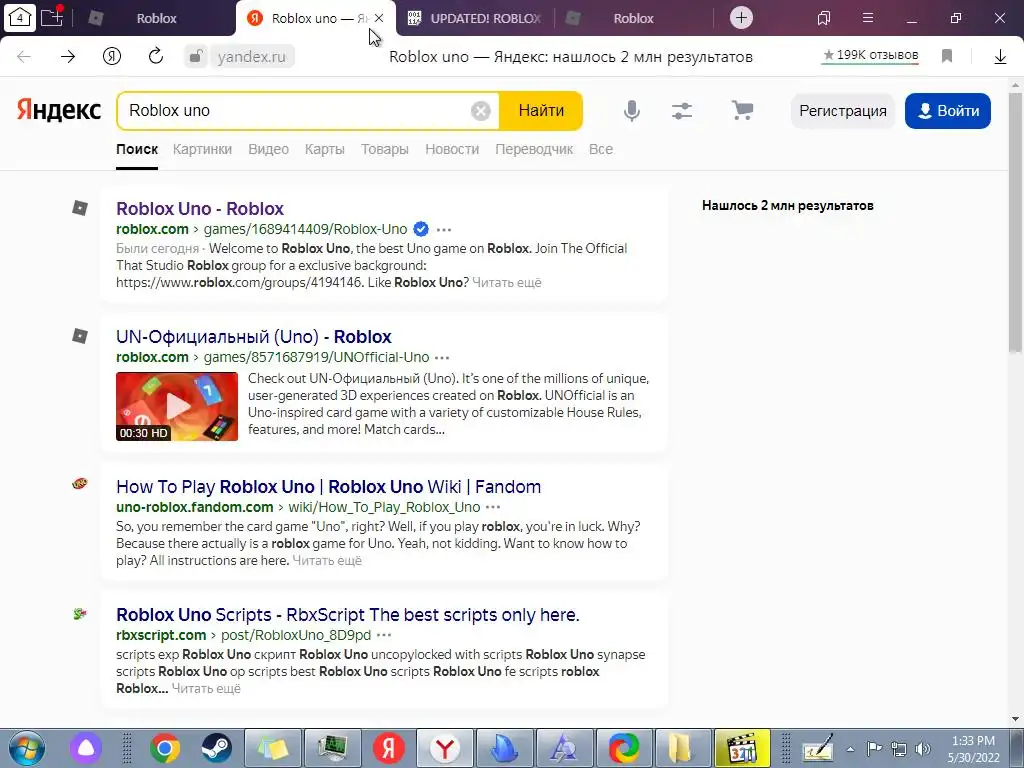Open the shopping cart icon
Image resolution: width=1024 pixels, height=768 pixels.
point(743,110)
